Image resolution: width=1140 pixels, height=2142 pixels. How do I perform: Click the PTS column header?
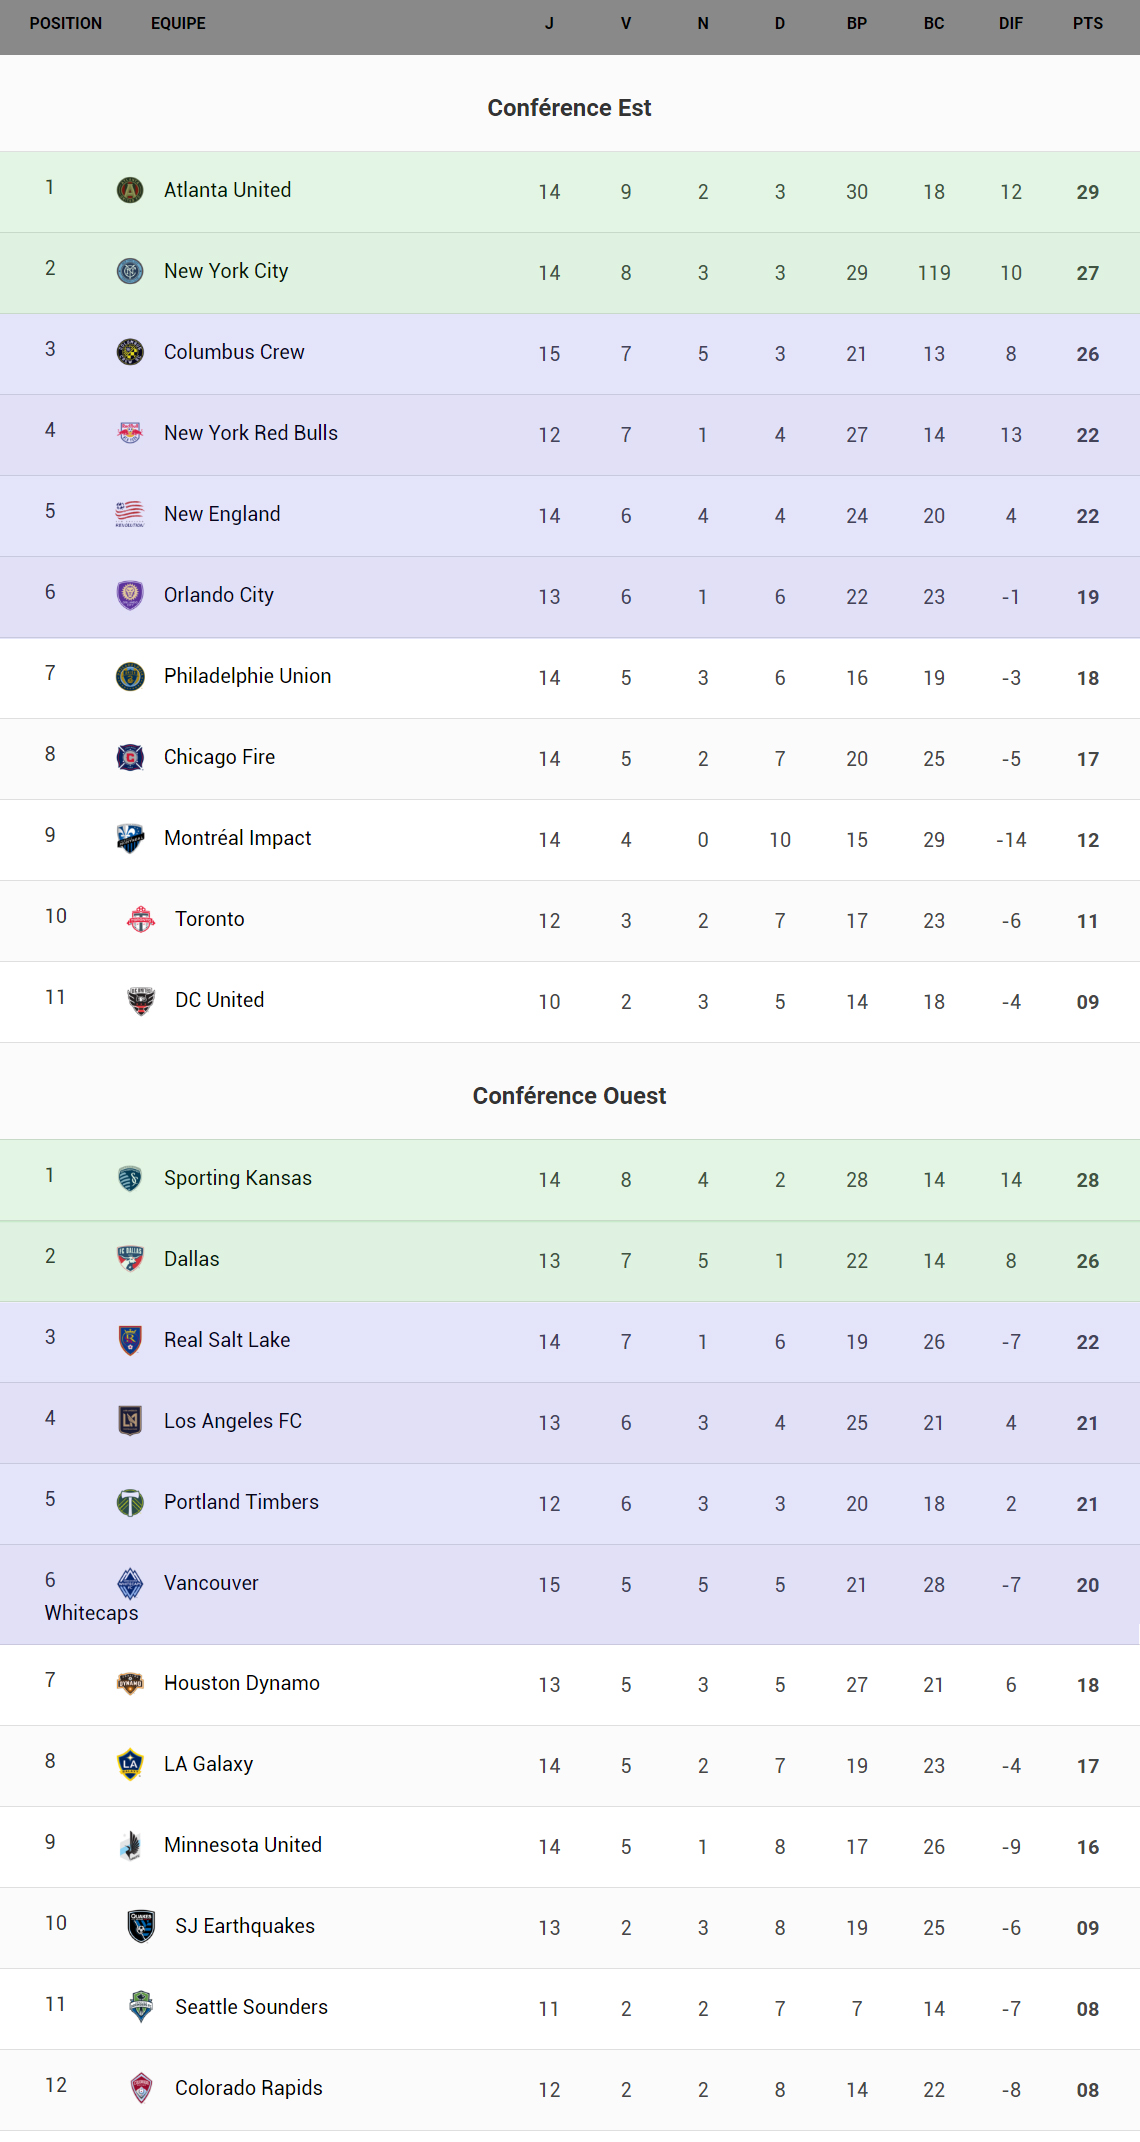point(1088,24)
